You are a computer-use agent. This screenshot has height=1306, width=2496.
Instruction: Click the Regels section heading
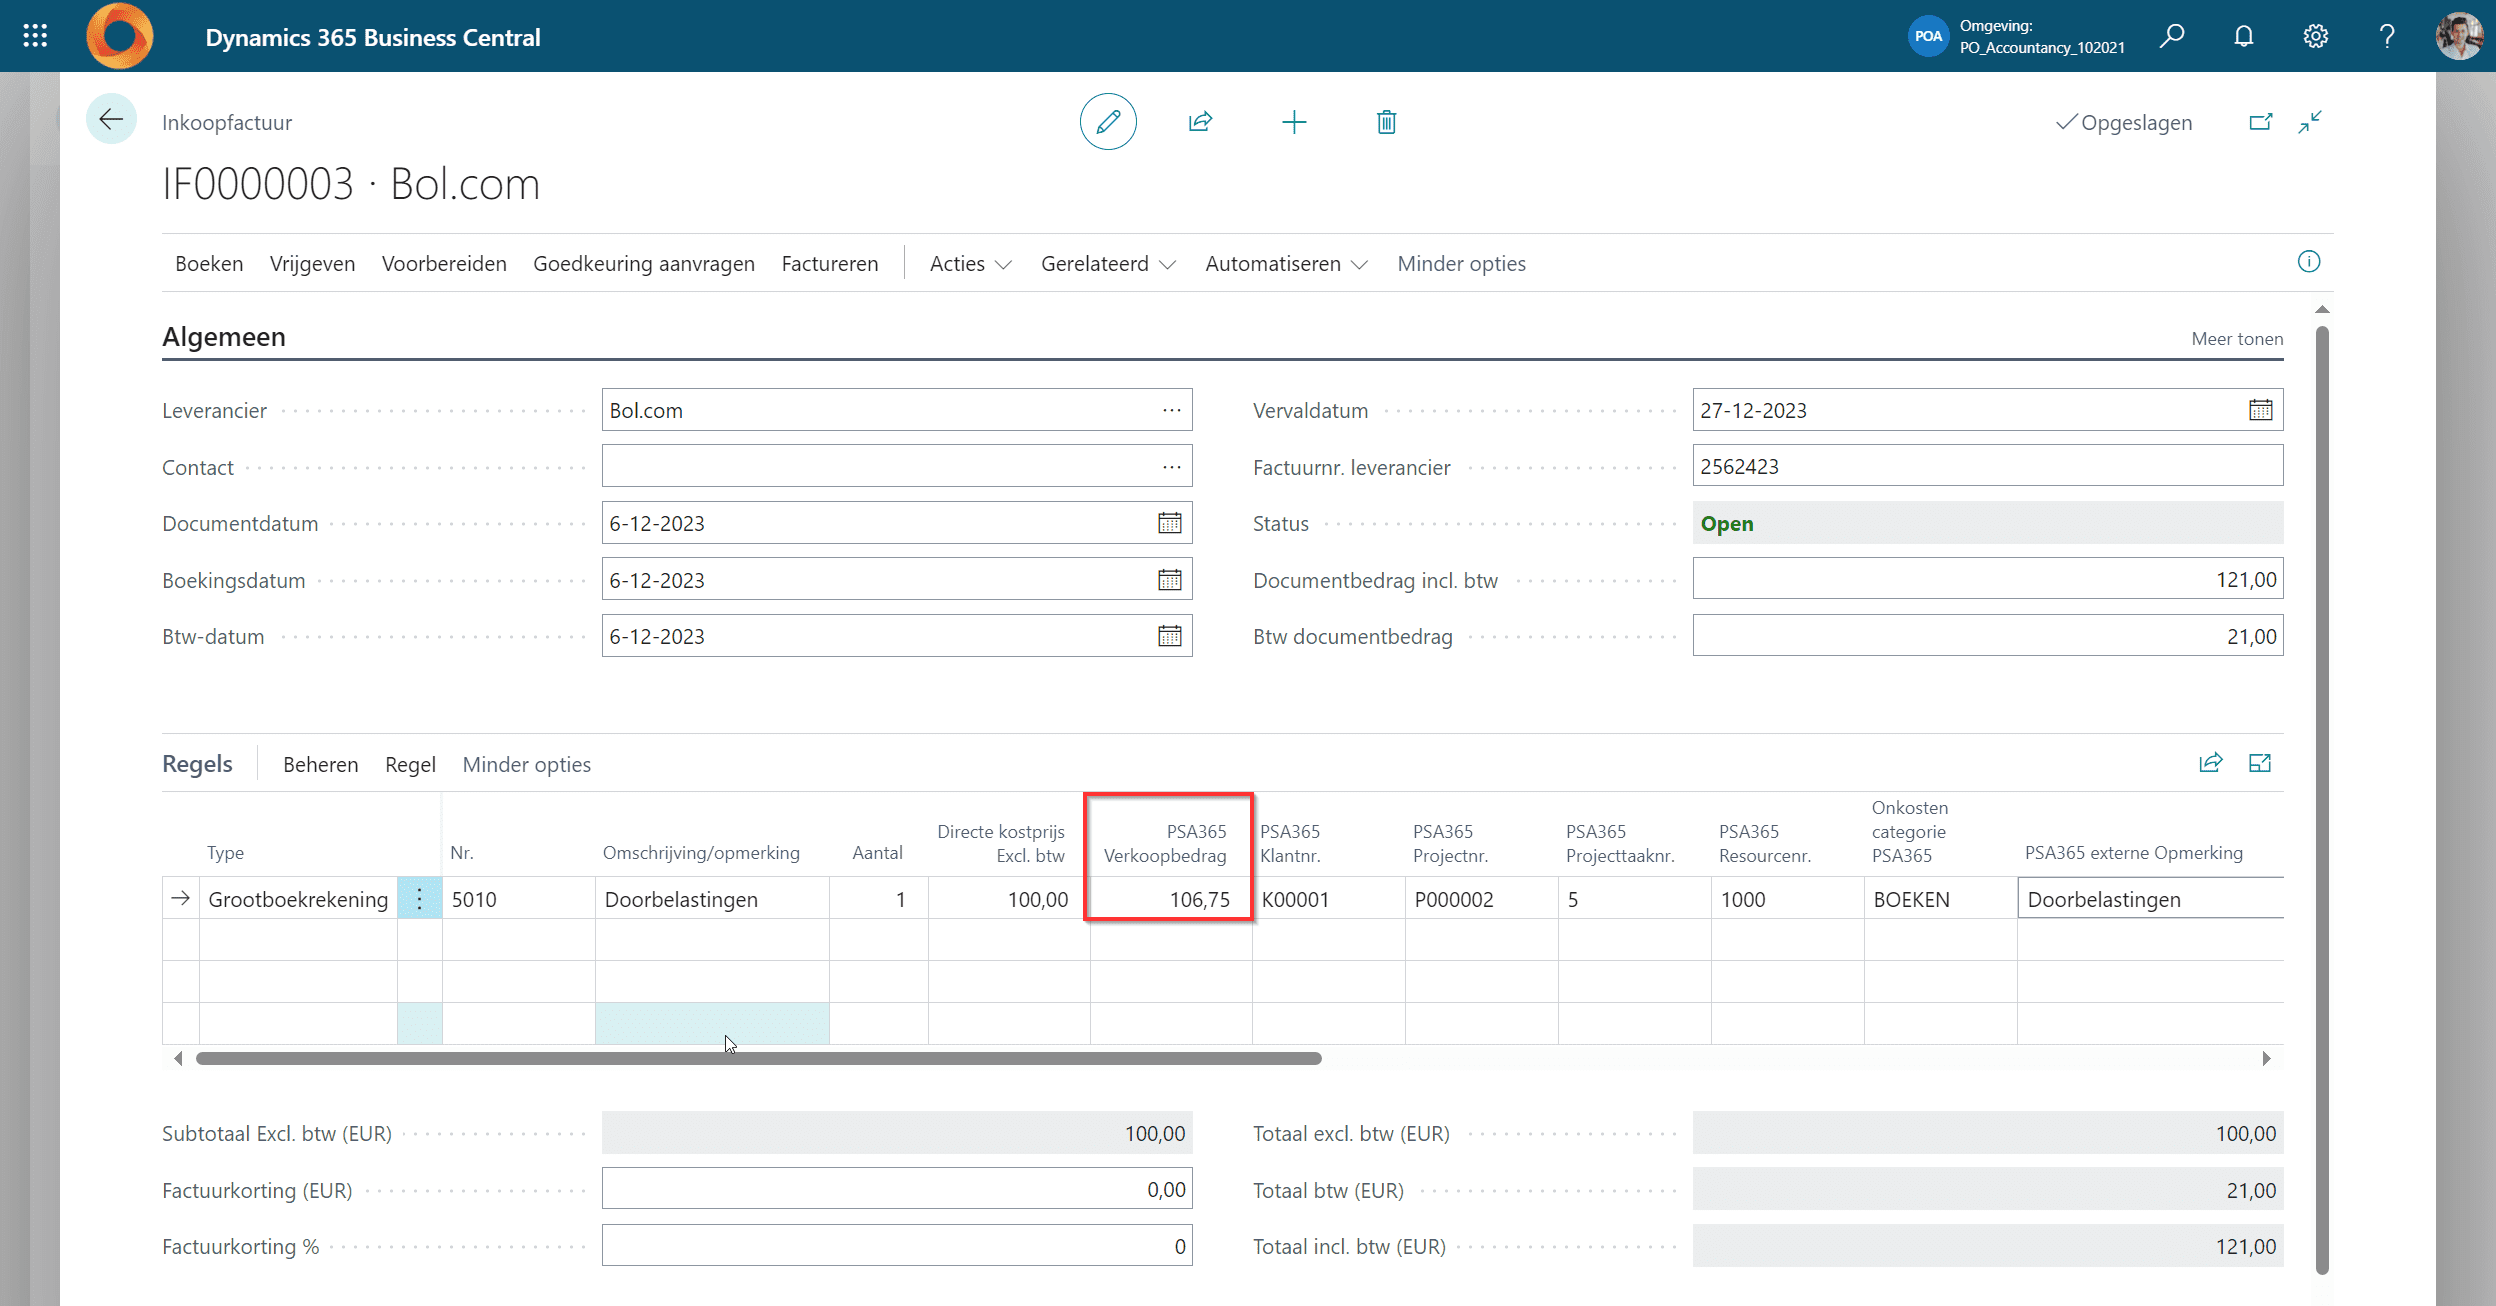click(x=197, y=764)
